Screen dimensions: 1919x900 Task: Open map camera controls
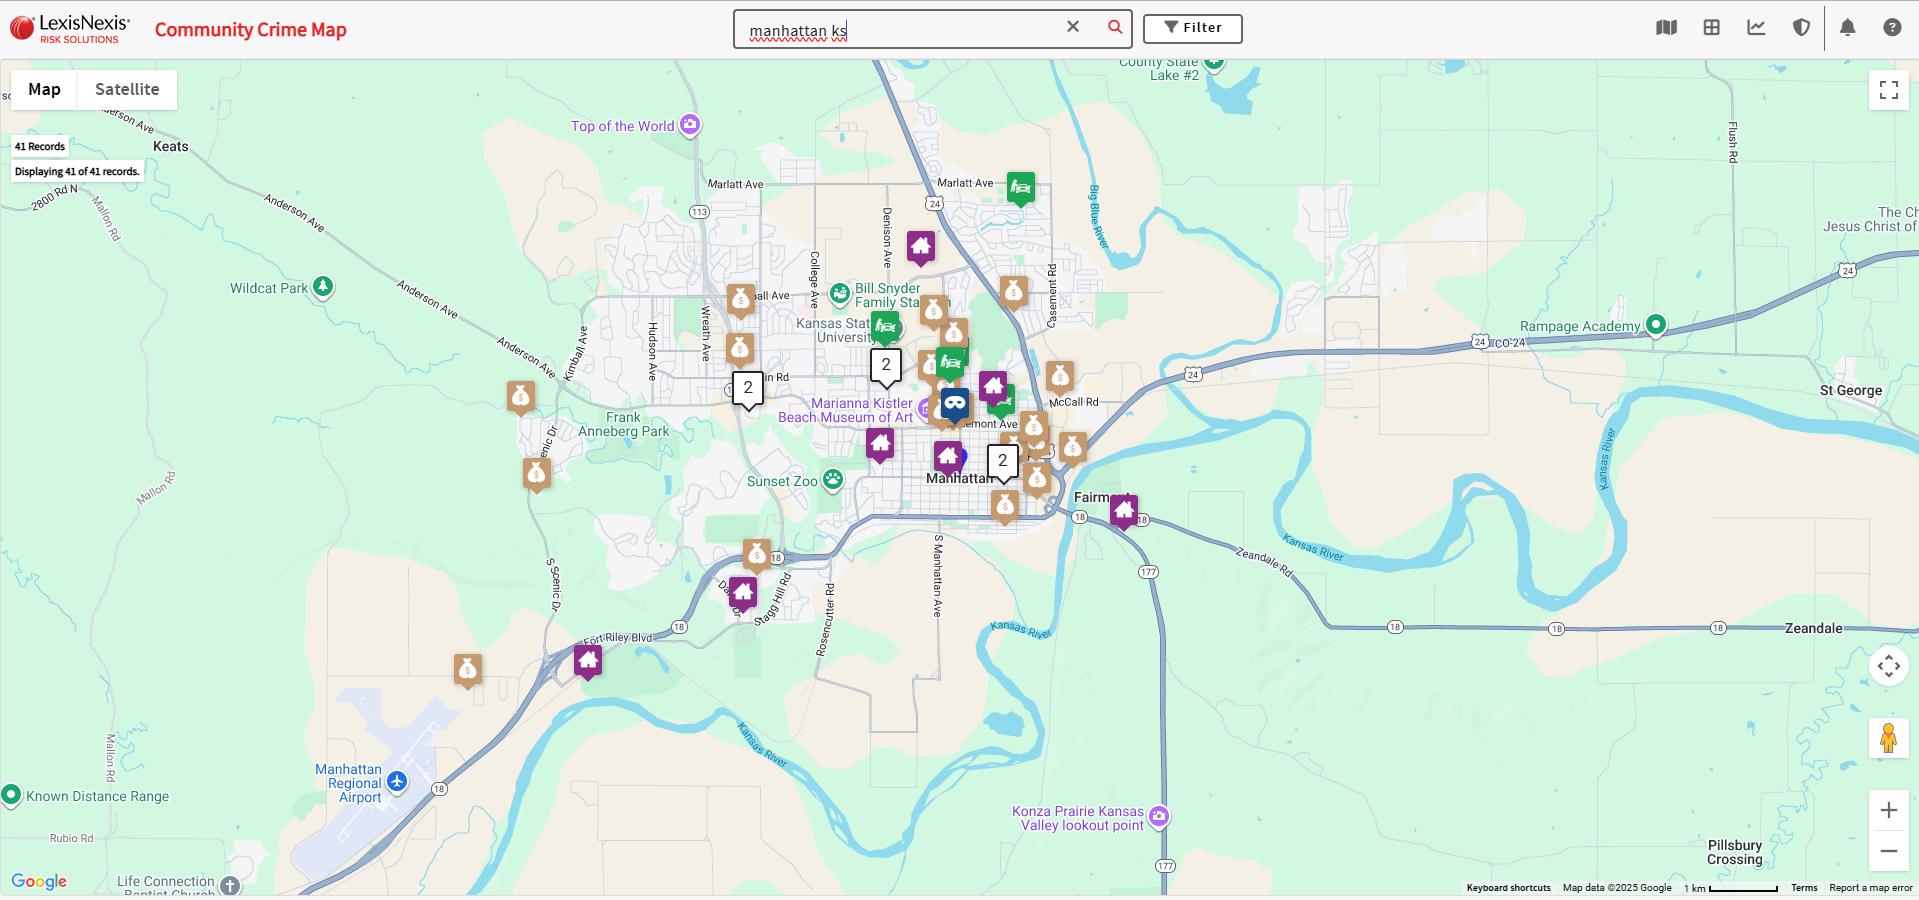coord(1888,666)
